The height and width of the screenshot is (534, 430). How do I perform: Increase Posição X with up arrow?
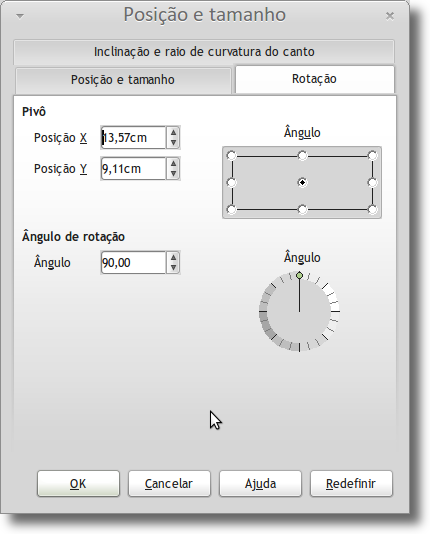(x=174, y=132)
